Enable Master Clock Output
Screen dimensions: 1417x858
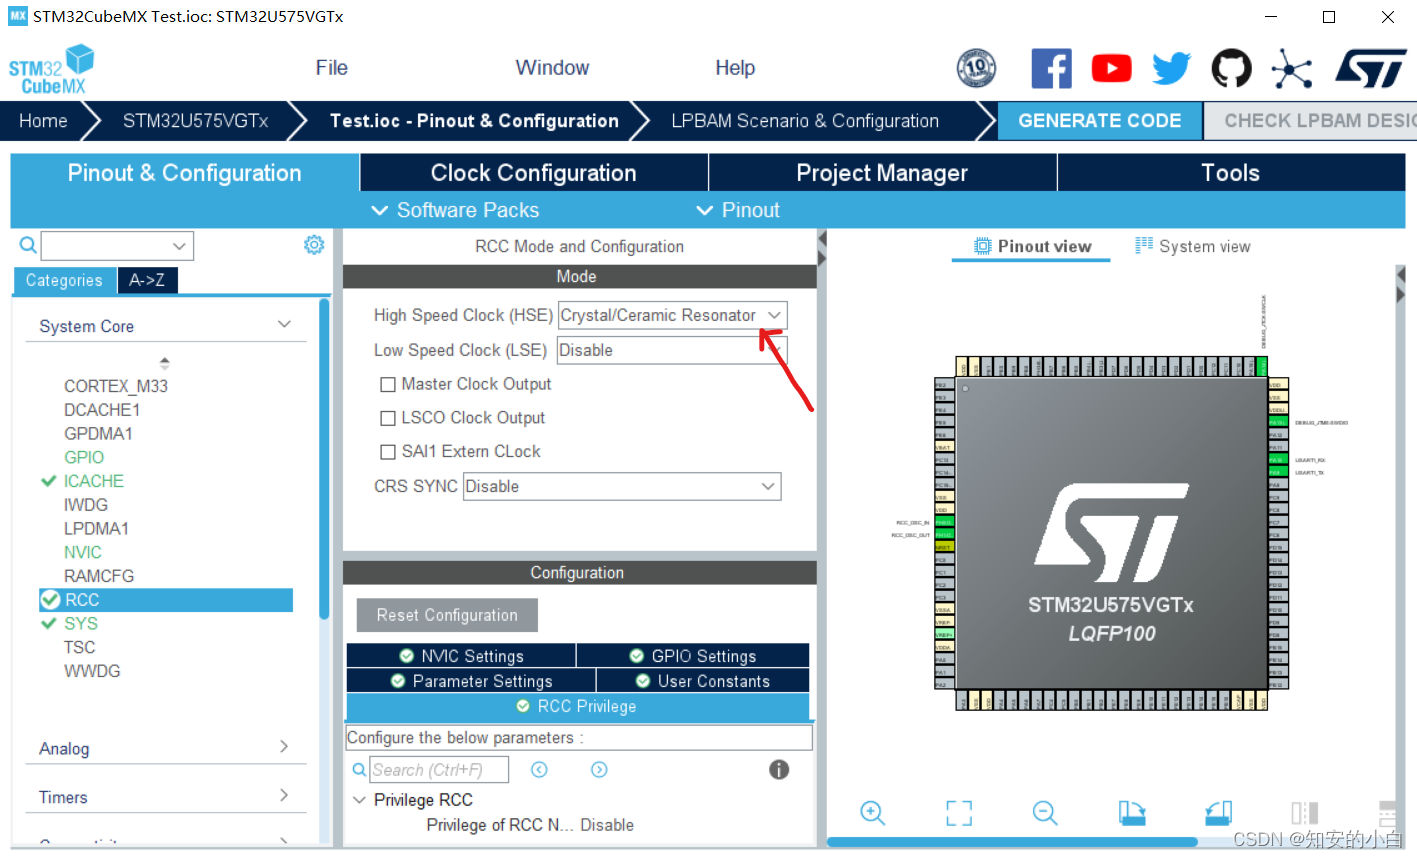[x=388, y=384]
